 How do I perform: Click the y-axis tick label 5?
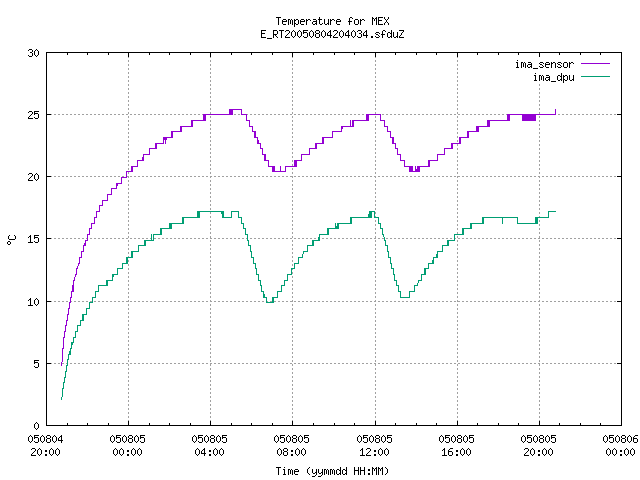pyautogui.click(x=36, y=364)
